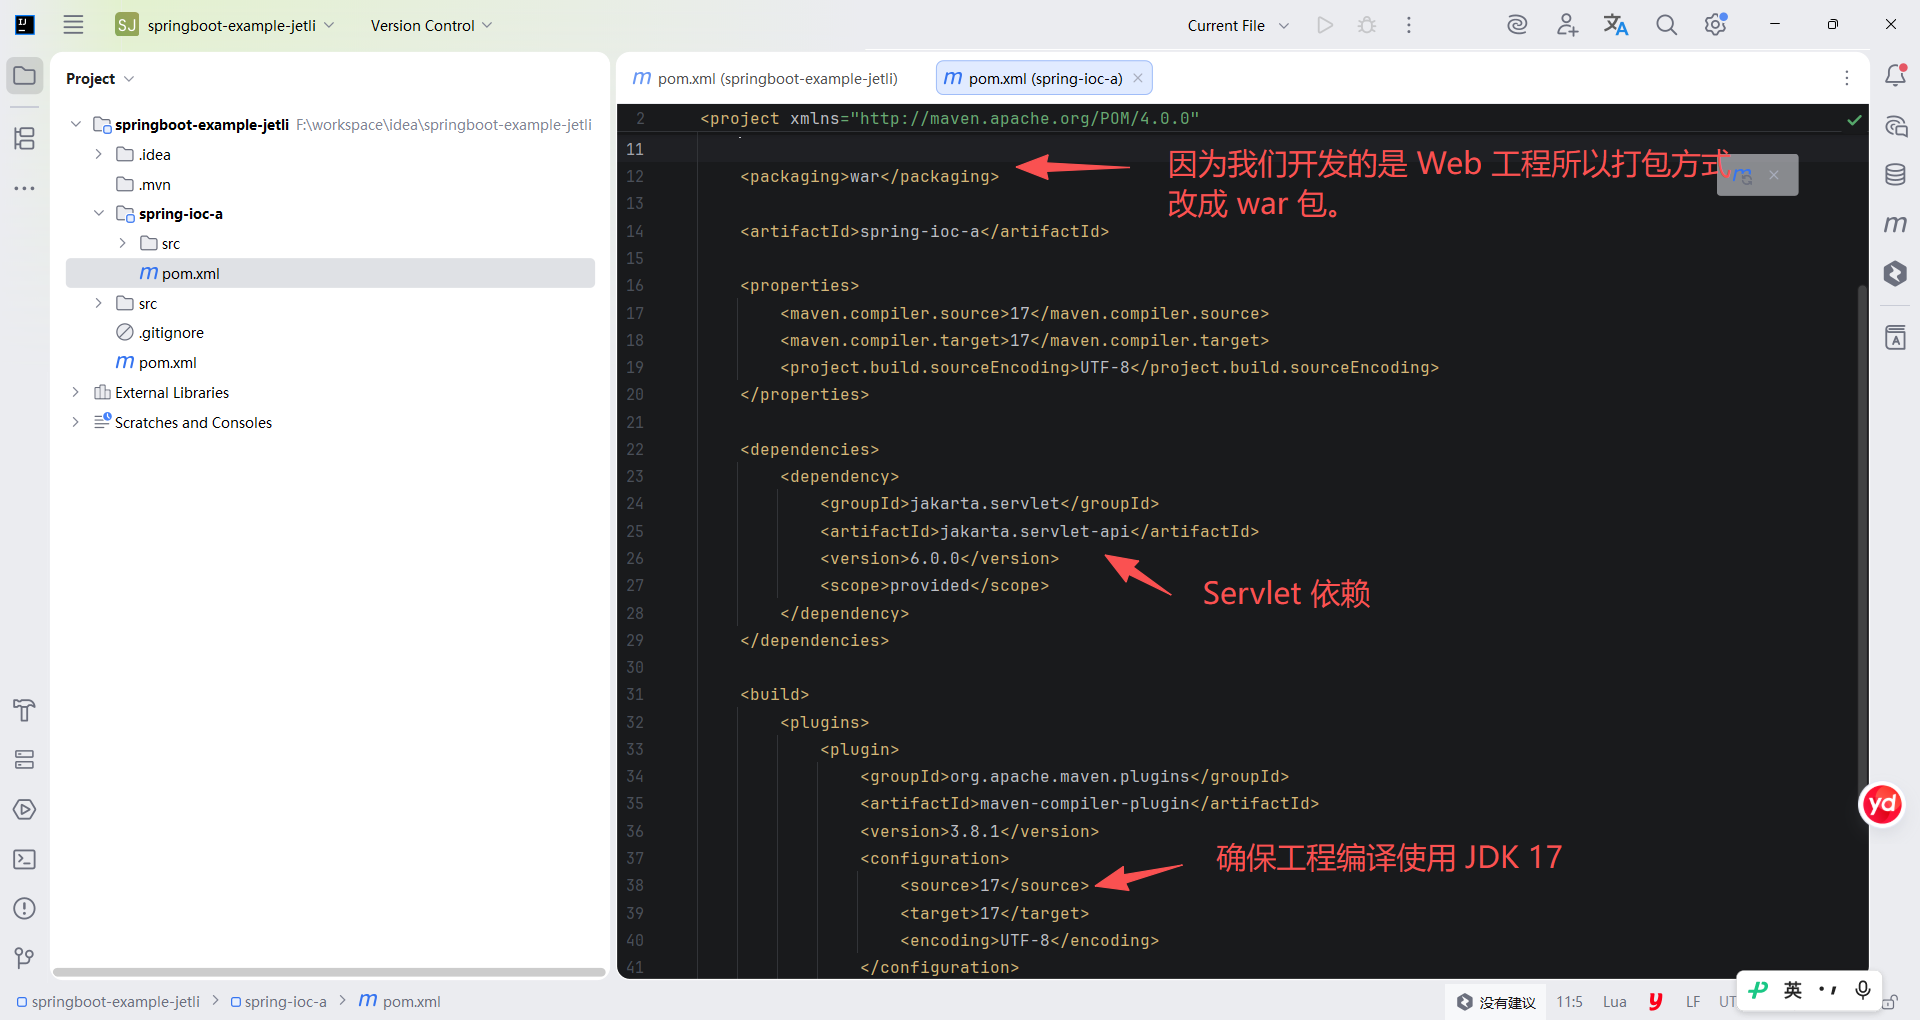
Task: Expand the .idea folder
Action: (99, 154)
